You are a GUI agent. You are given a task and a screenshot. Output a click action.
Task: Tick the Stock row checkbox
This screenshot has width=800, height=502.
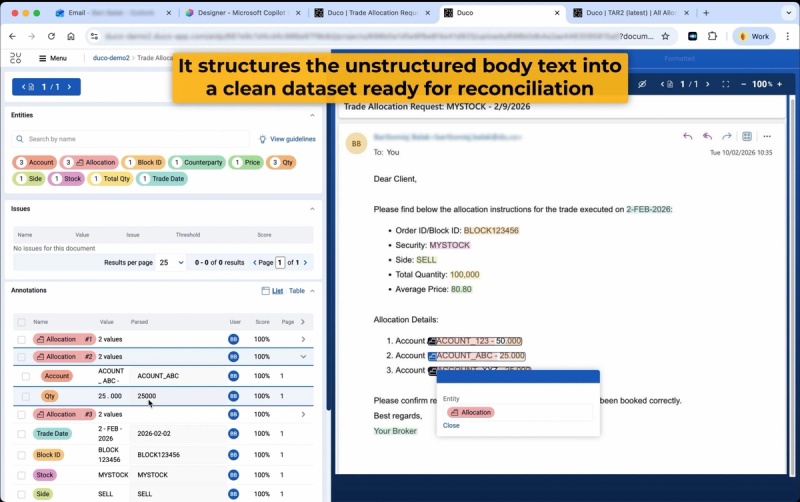click(21, 475)
